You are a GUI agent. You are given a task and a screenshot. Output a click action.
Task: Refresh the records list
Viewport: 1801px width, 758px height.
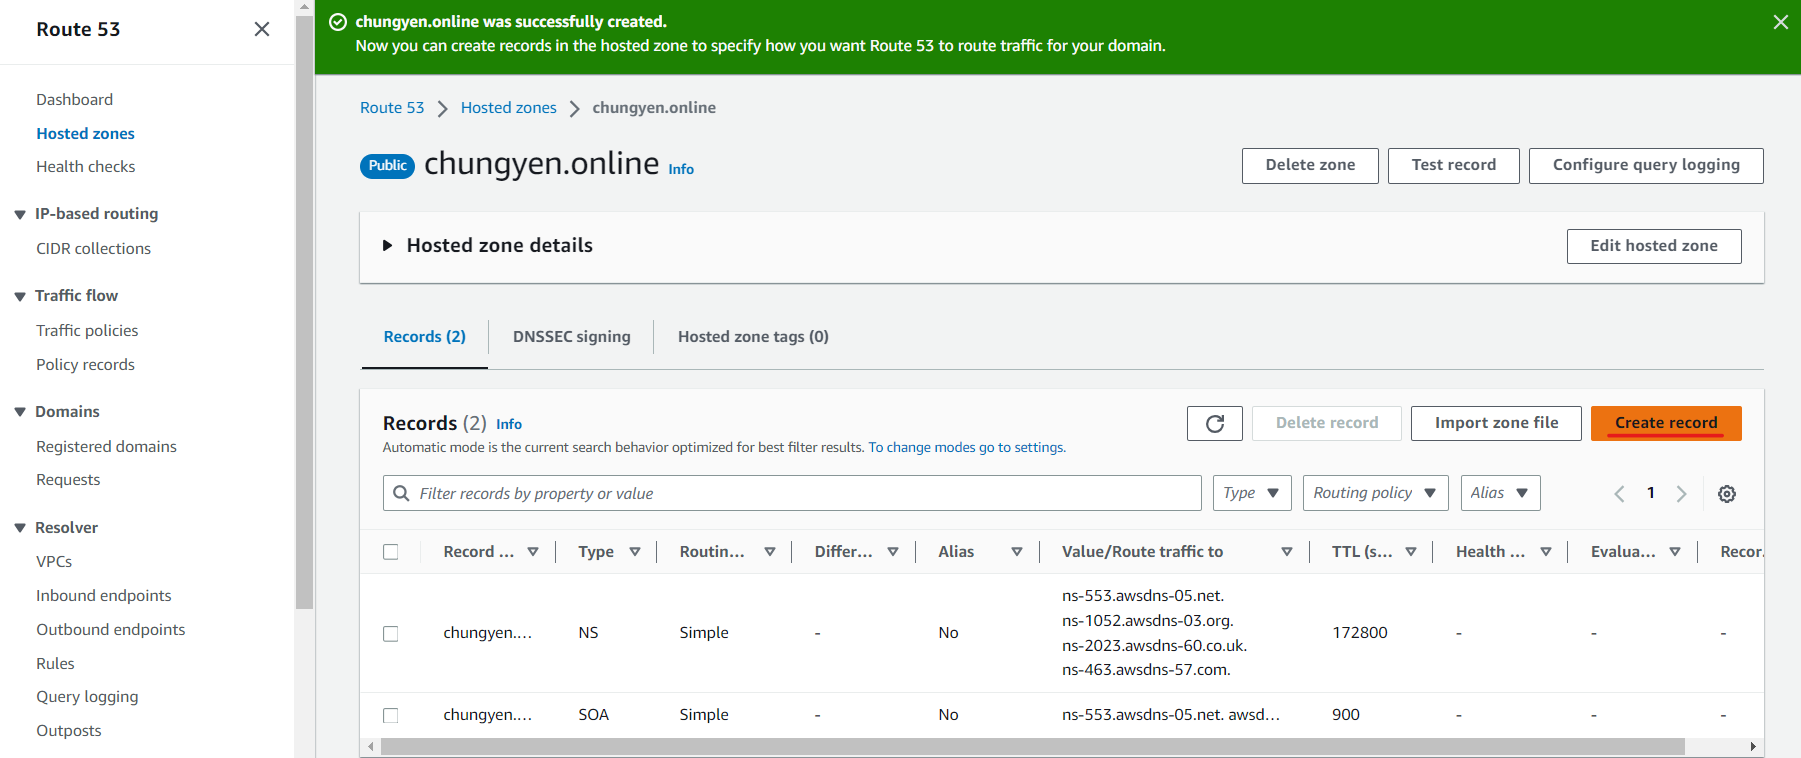pyautogui.click(x=1215, y=423)
